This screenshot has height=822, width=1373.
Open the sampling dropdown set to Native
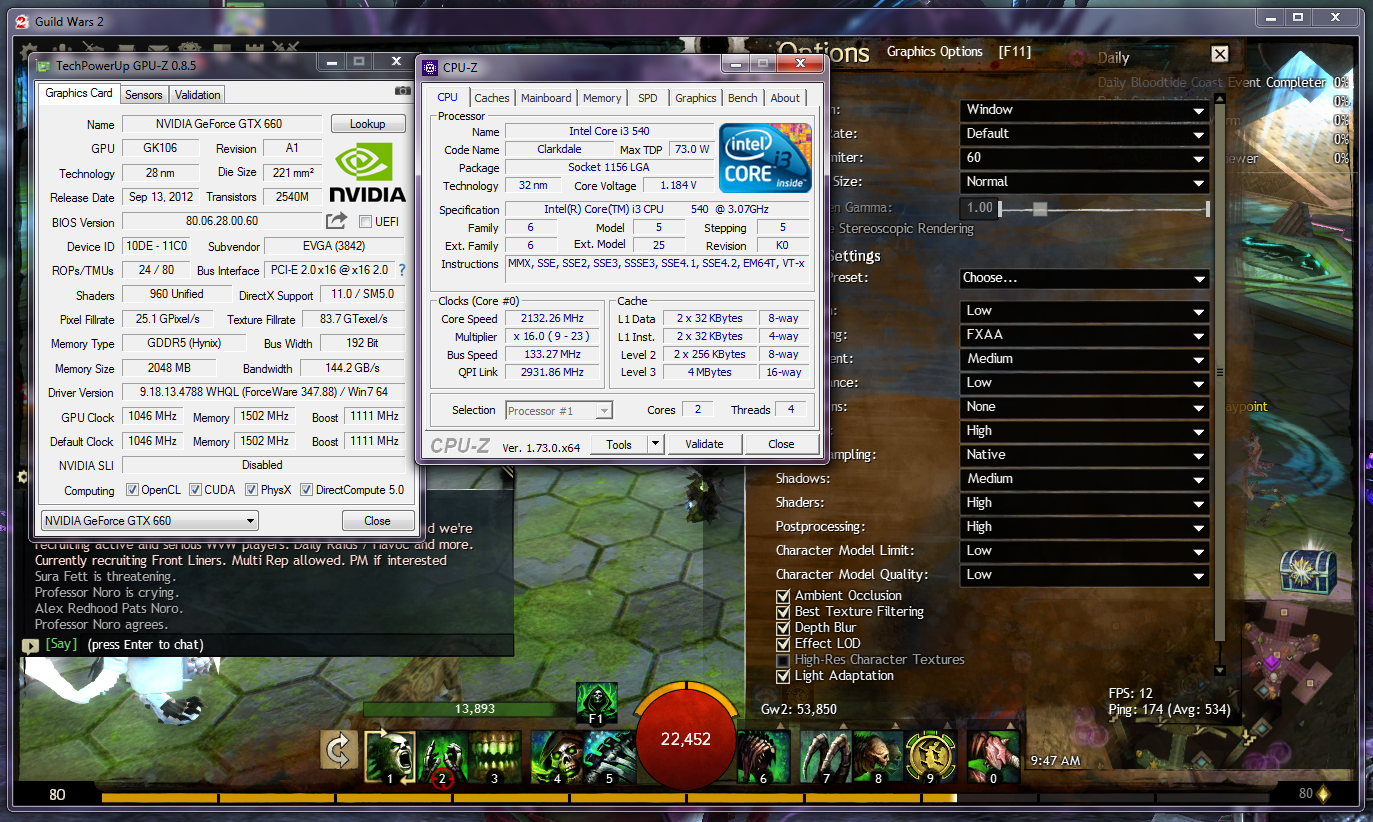click(1084, 455)
